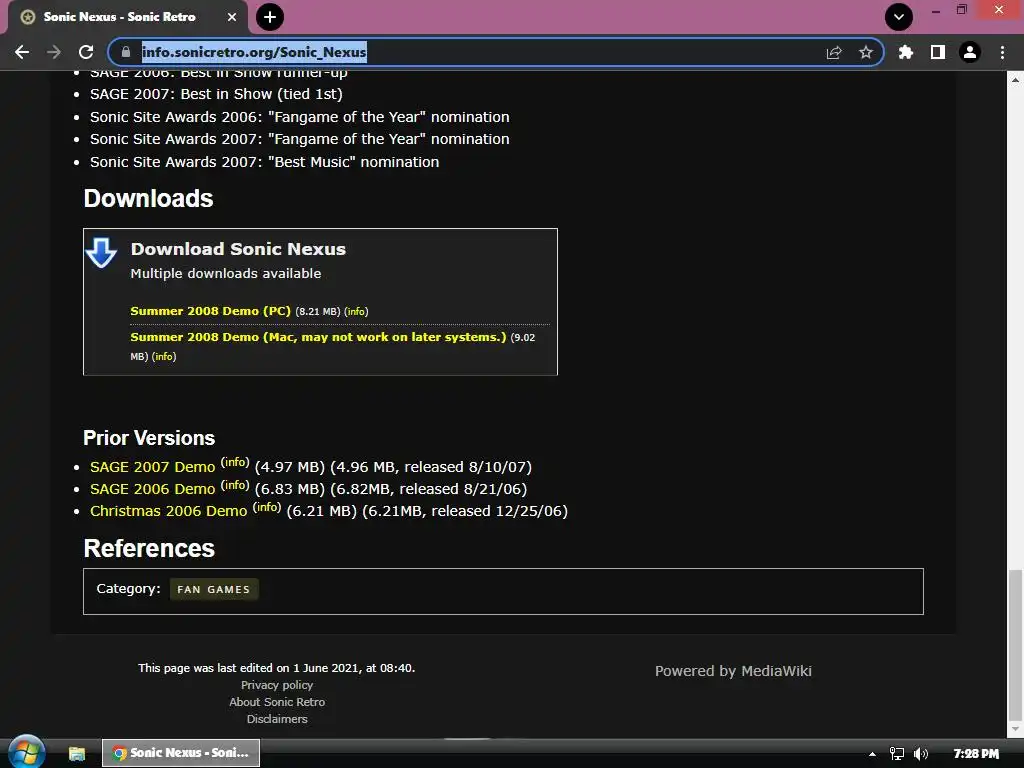Open the SAGE 2007 Demo link
The width and height of the screenshot is (1024, 768).
point(152,467)
